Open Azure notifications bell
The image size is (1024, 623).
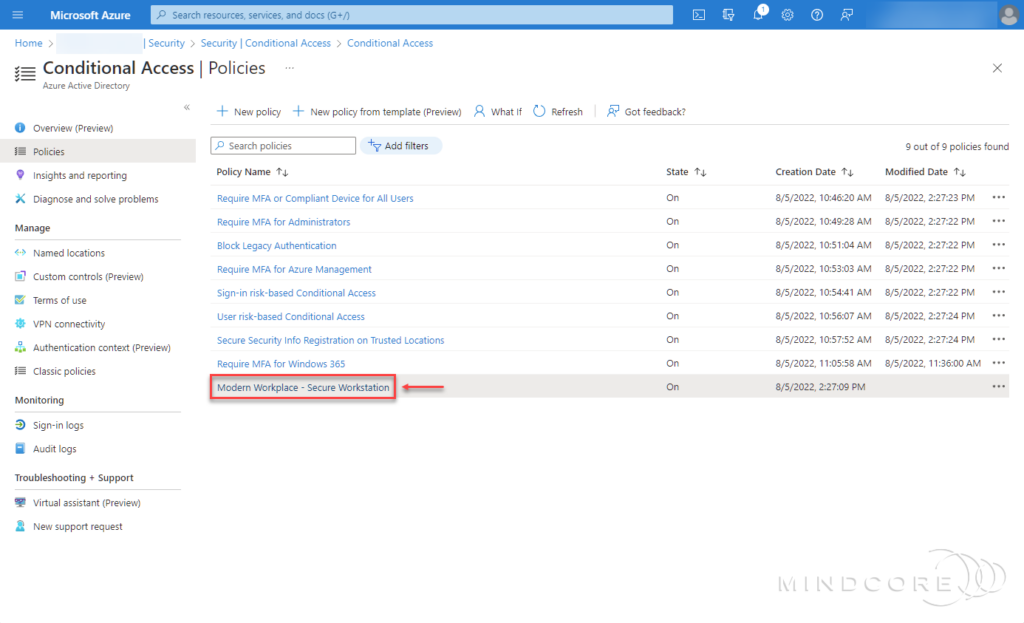(758, 14)
